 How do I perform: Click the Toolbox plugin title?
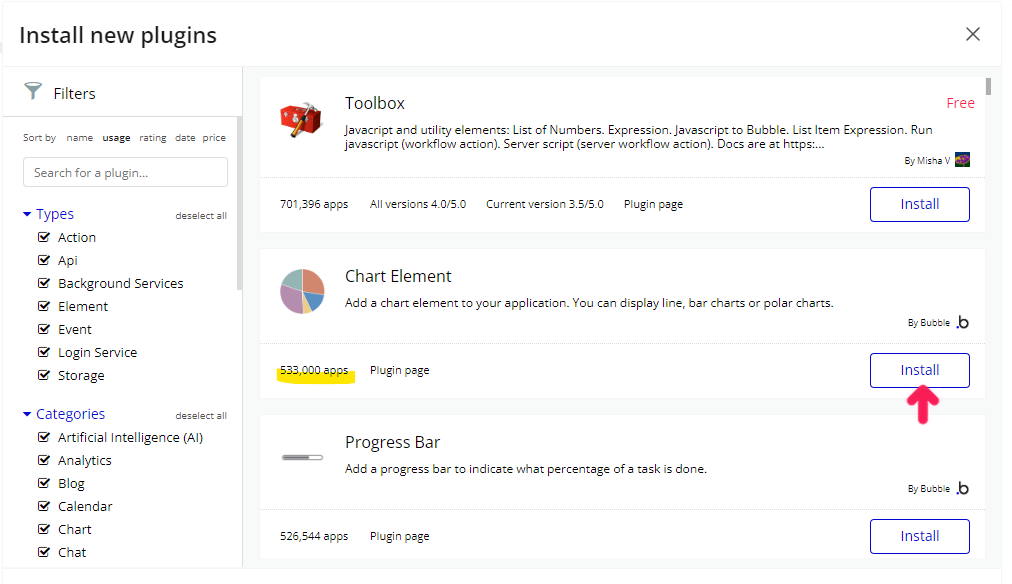[374, 103]
